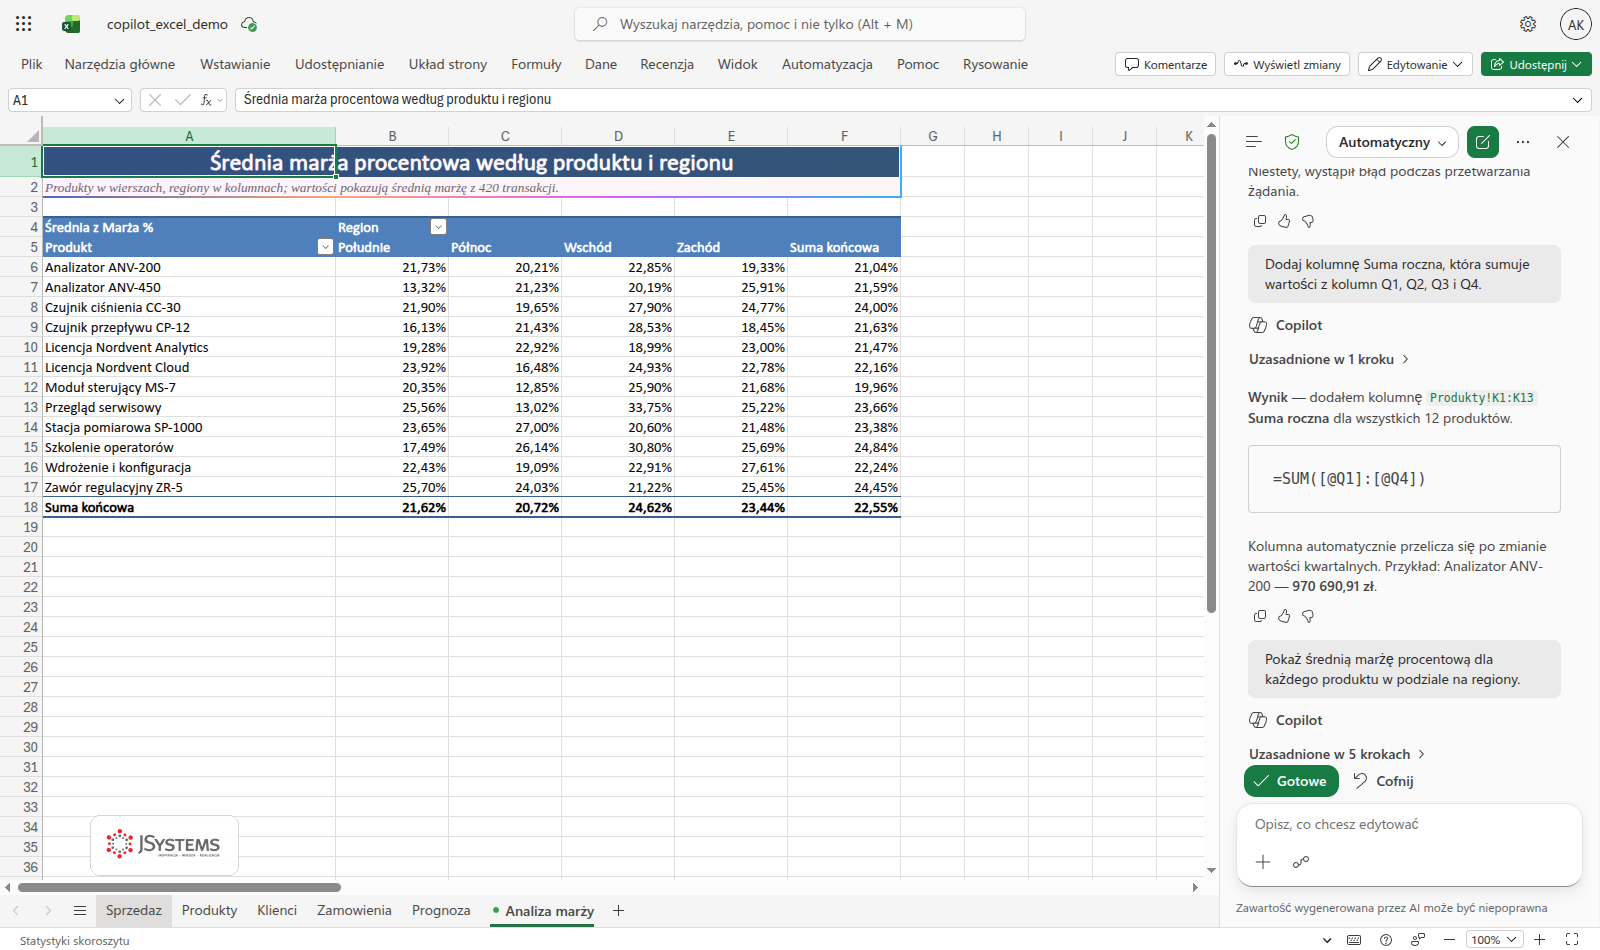Switch to the Sprzedaż sheet tab
Screen dimensions: 1600x950
tap(134, 911)
